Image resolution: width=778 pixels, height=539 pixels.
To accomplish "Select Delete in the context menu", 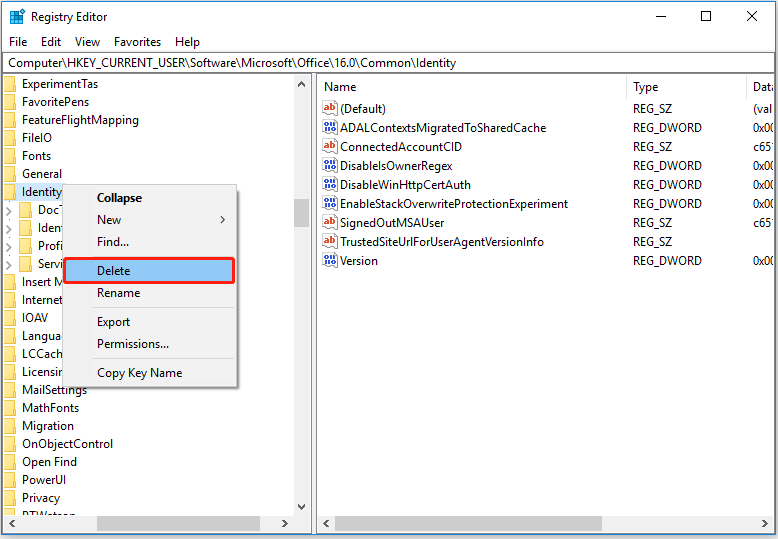I will pos(149,271).
